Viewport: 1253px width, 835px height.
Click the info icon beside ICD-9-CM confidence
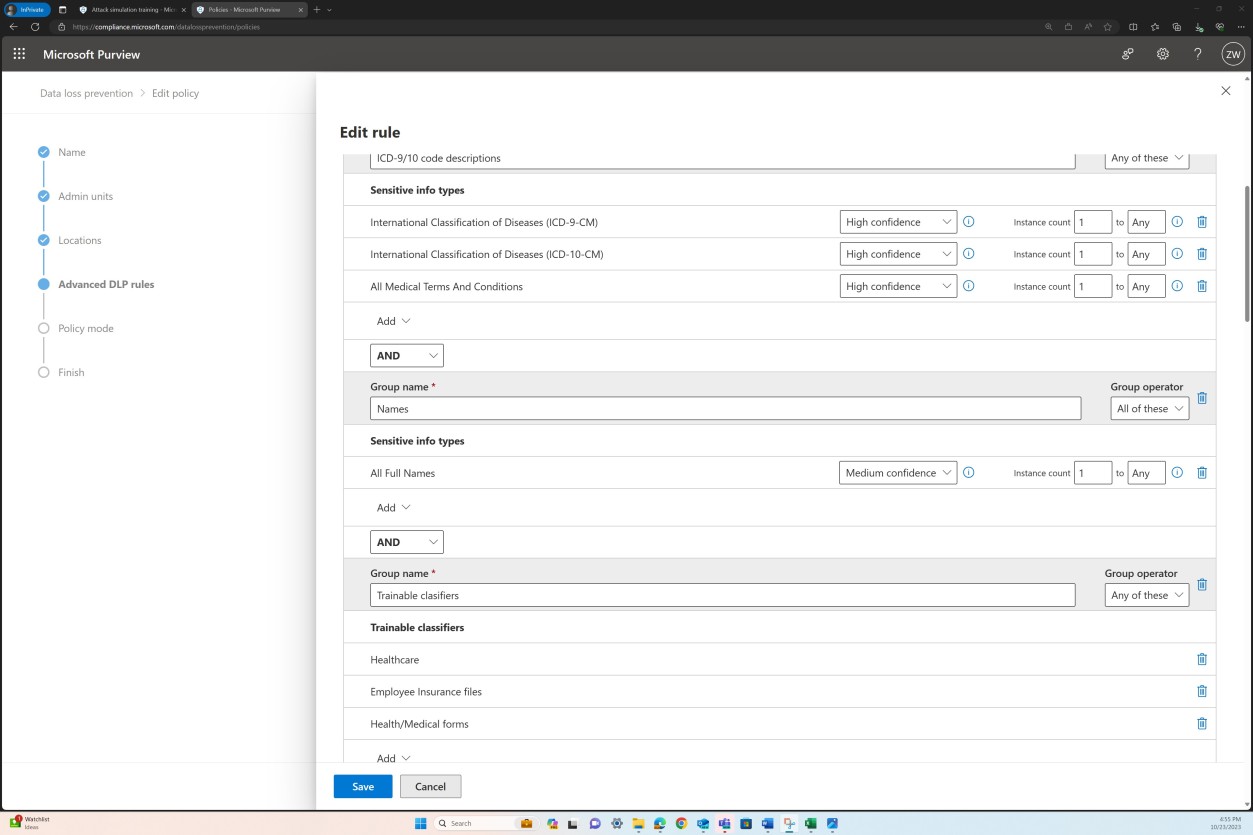968,221
